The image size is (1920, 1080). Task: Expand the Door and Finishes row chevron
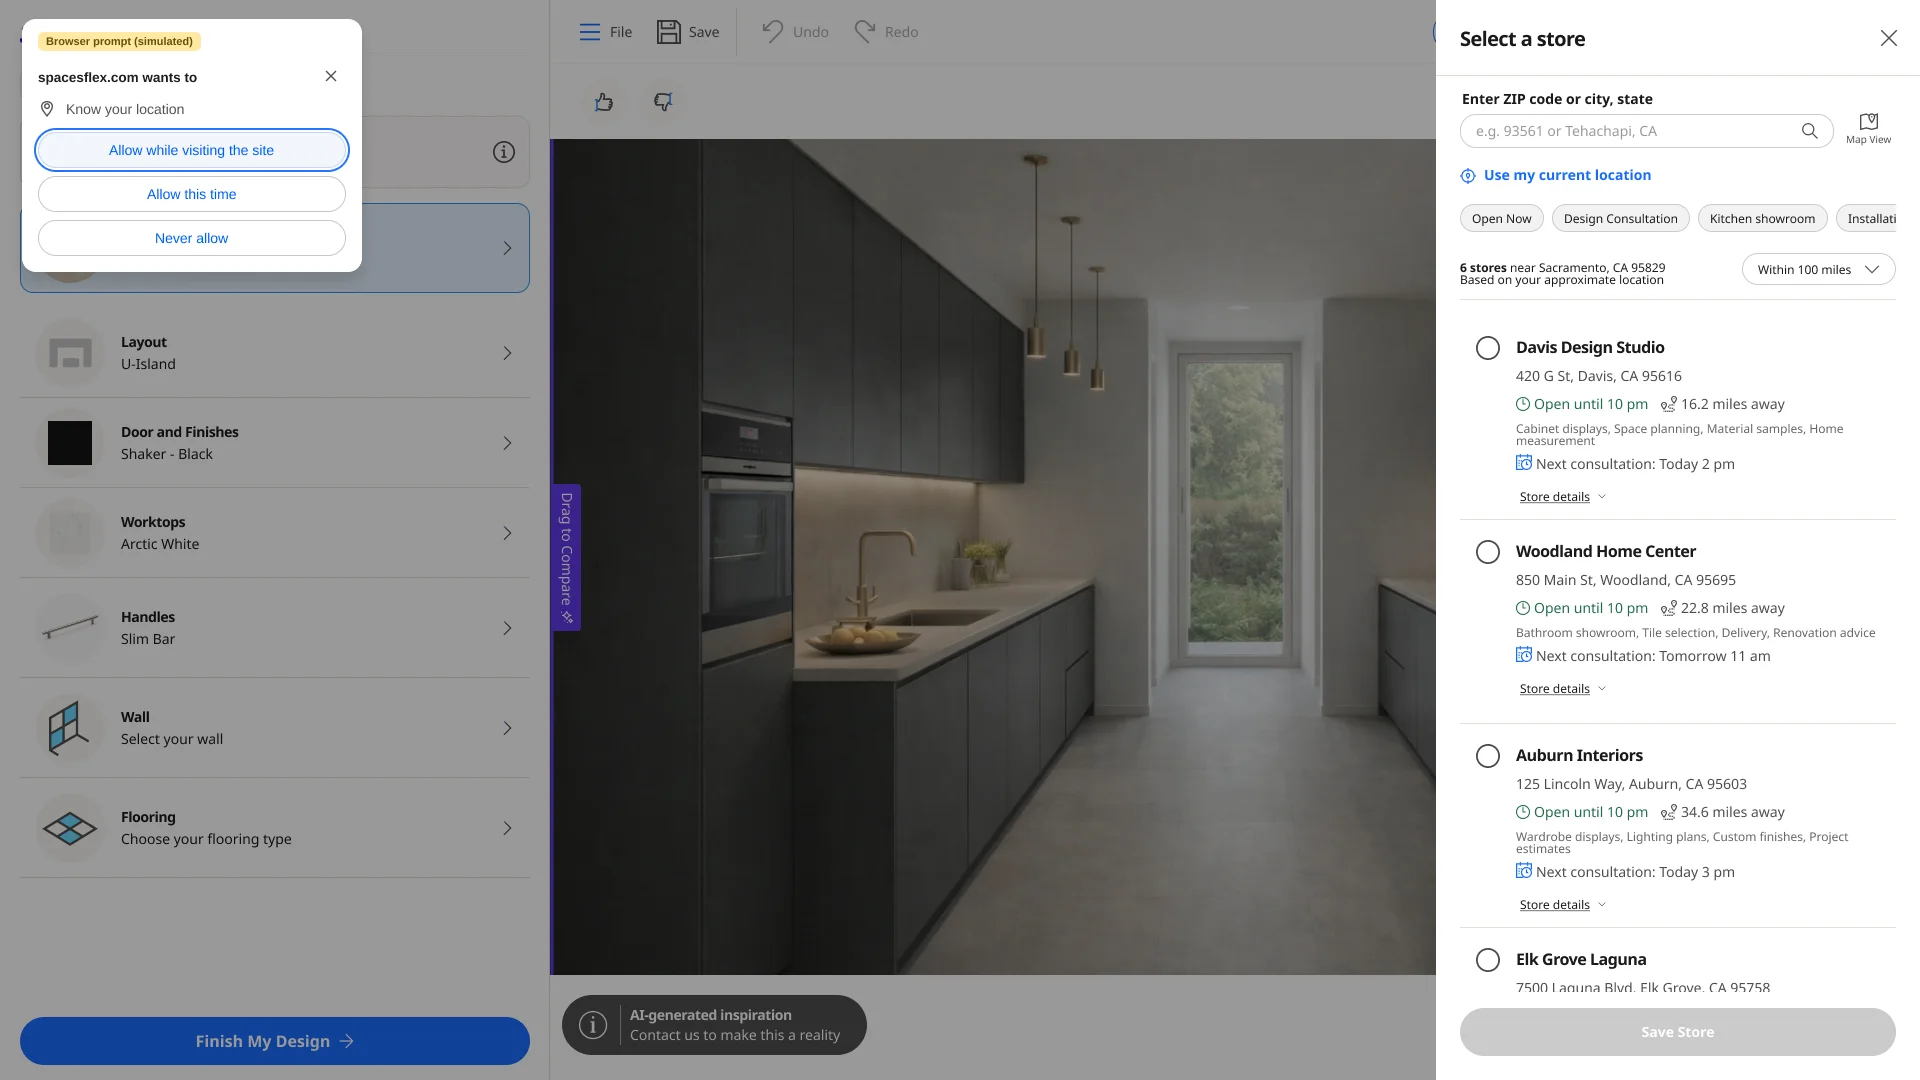(x=507, y=443)
